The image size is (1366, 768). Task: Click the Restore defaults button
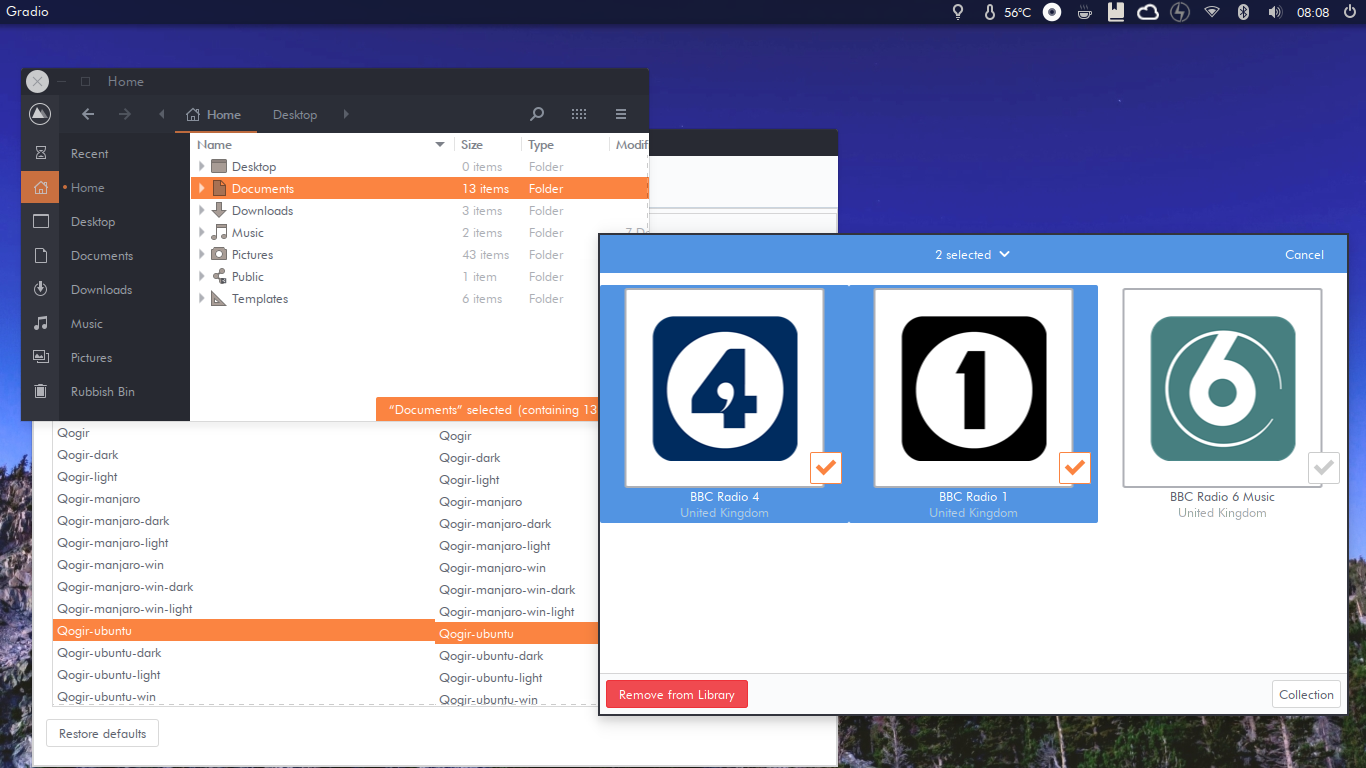tap(102, 732)
